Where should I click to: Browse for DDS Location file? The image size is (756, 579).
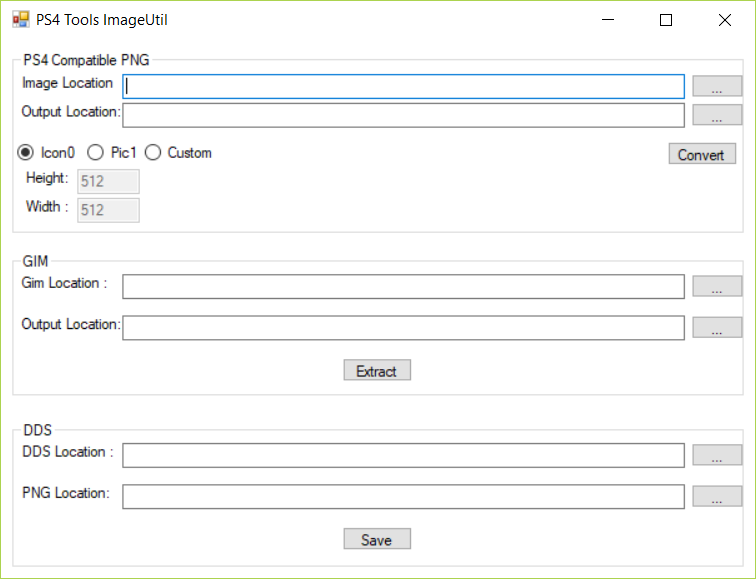[717, 455]
